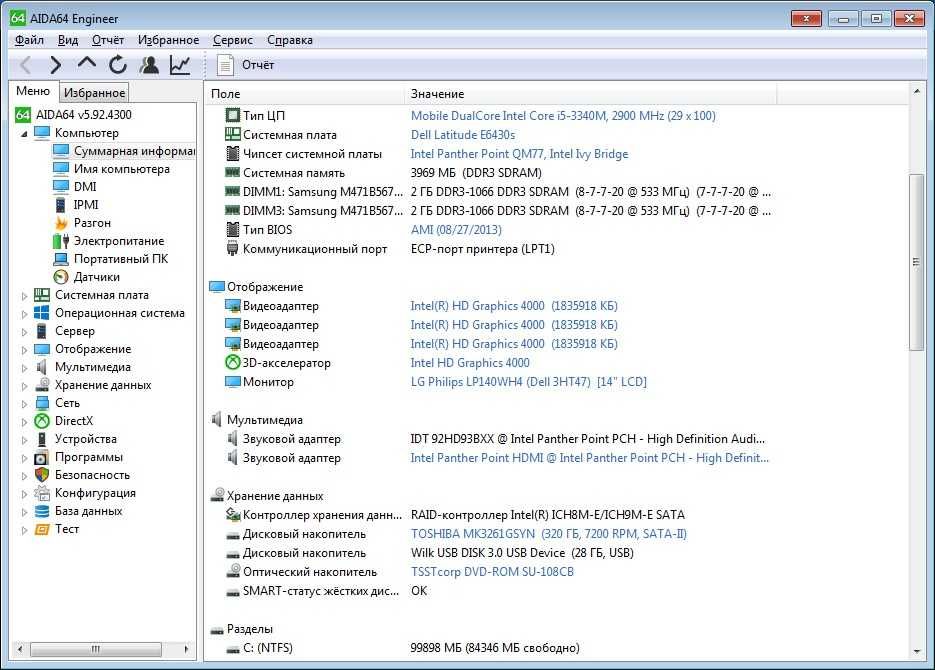
Task: Select the DMI tree icon
Action: [x=61, y=187]
